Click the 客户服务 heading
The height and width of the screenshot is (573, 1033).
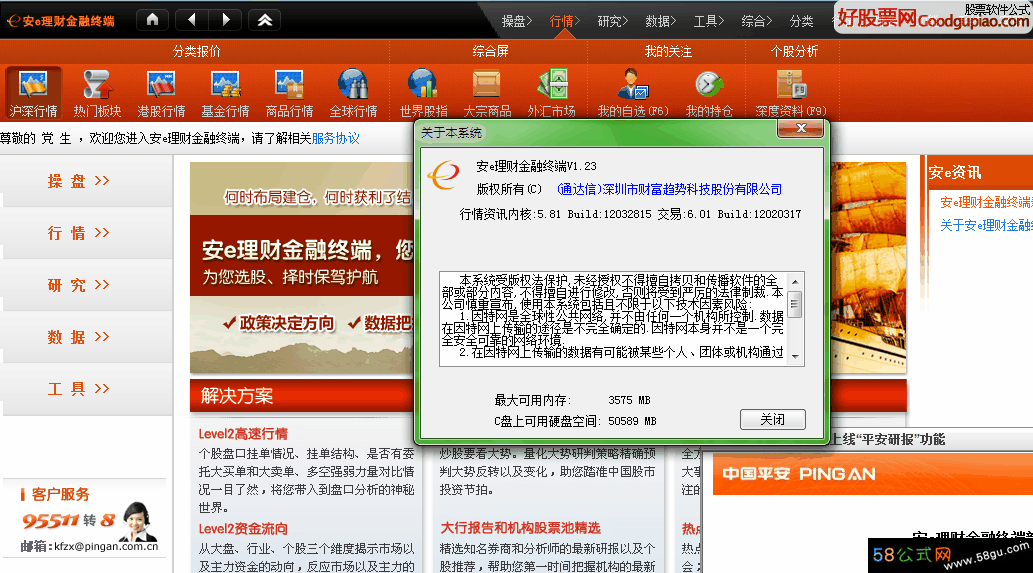[x=59, y=495]
